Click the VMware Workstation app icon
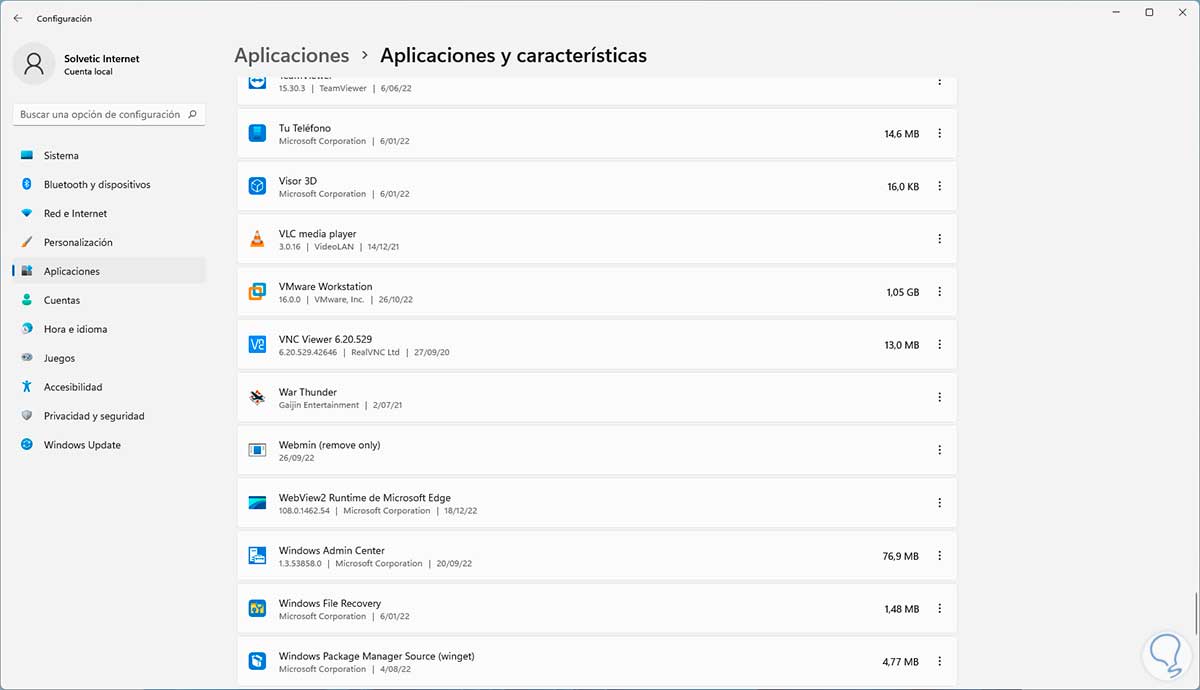The height and width of the screenshot is (690, 1200). tap(257, 292)
